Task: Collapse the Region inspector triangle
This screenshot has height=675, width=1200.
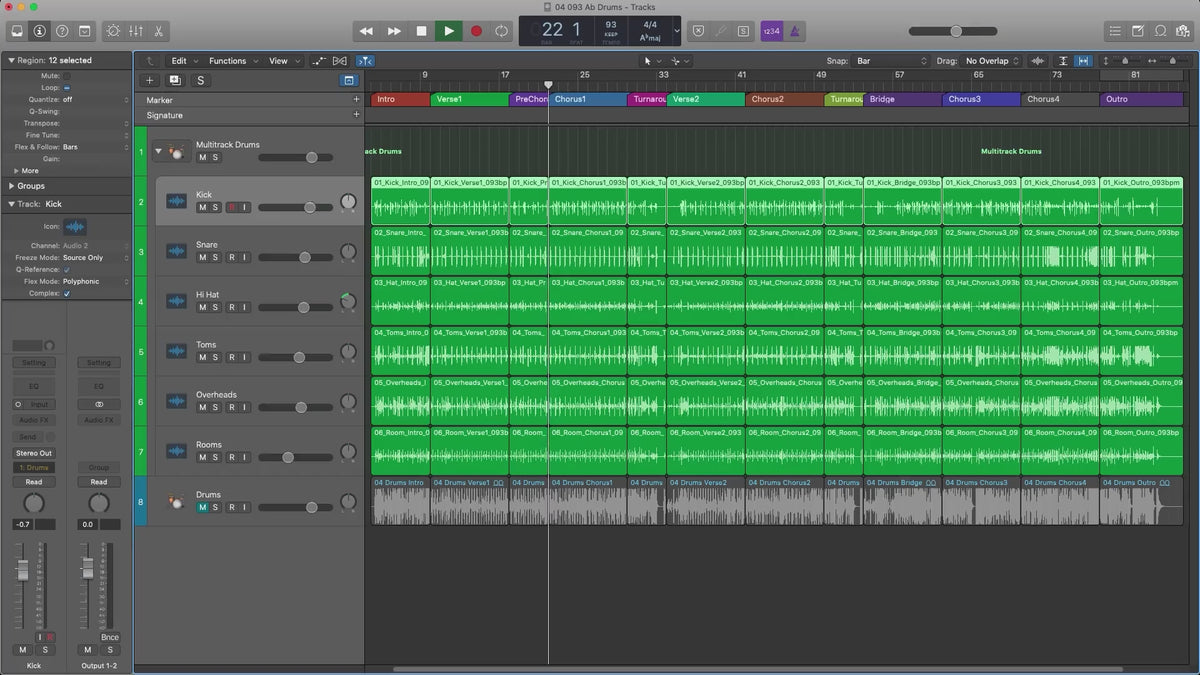Action: pos(11,60)
